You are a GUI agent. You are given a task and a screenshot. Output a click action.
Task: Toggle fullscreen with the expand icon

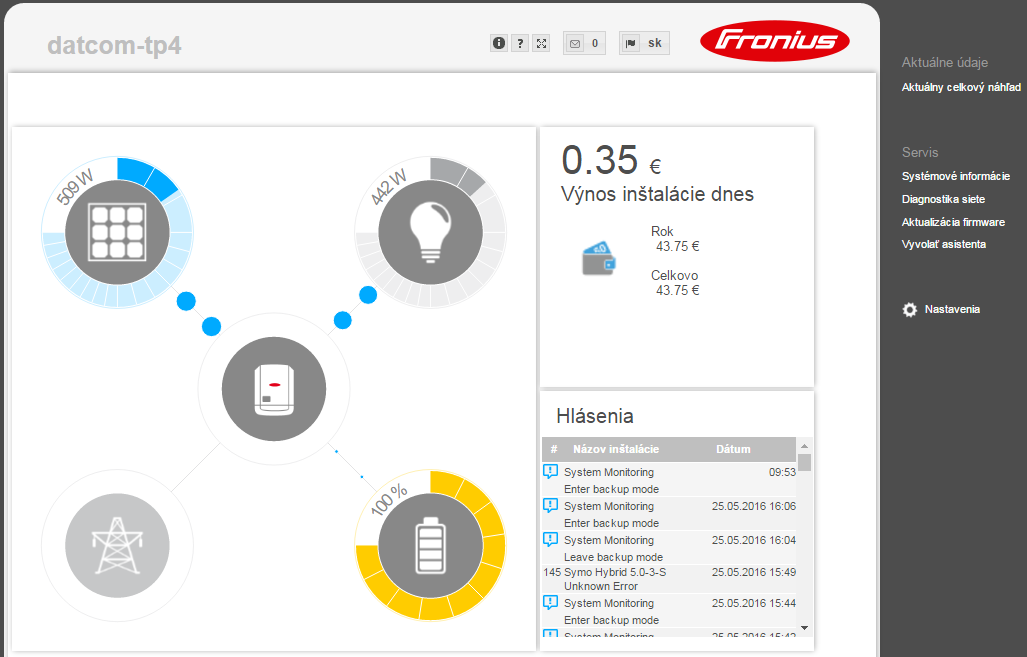click(542, 43)
